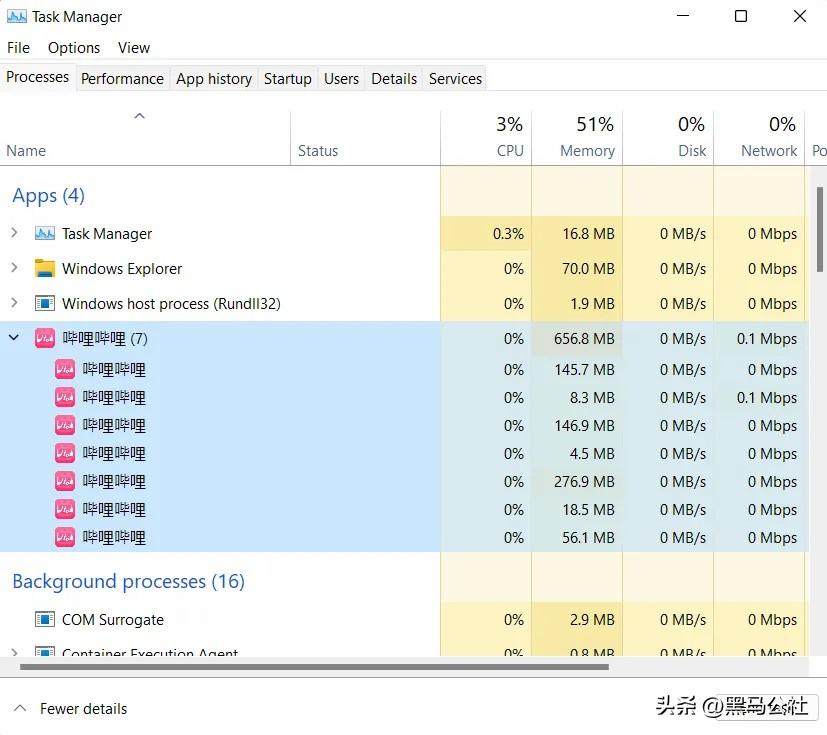Sort by the Name column header
The image size is (827, 735).
[145, 138]
